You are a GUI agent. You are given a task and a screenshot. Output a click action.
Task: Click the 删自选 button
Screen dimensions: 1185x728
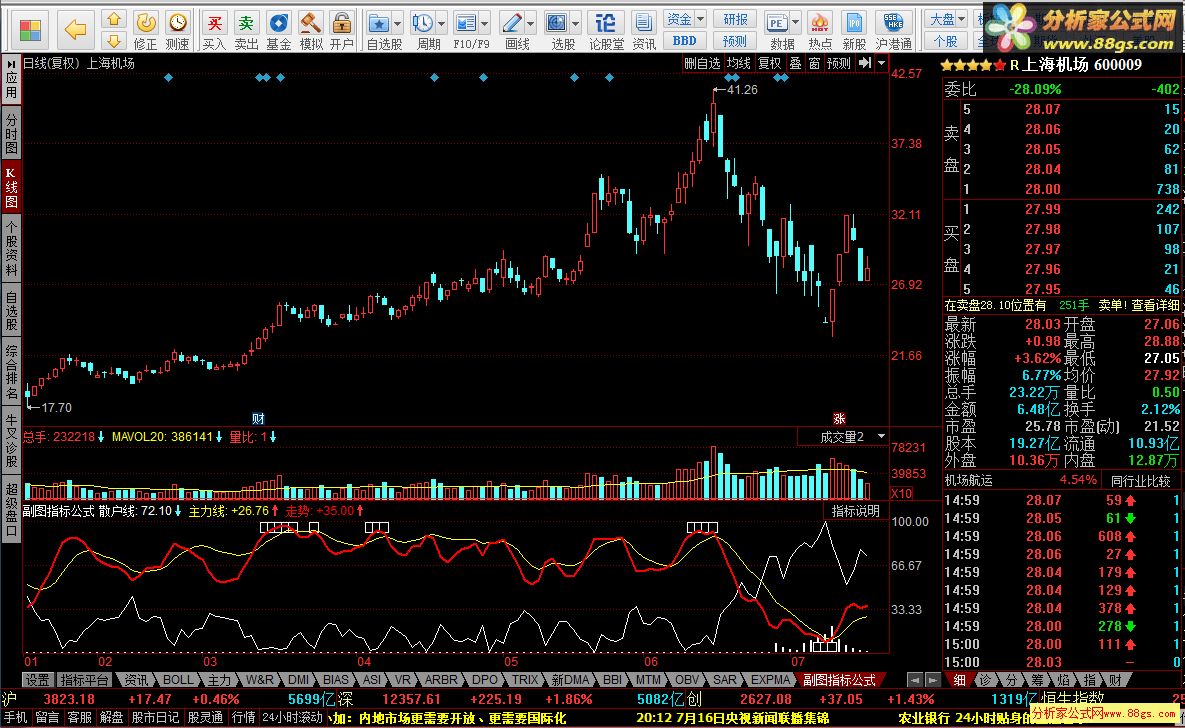[x=702, y=64]
